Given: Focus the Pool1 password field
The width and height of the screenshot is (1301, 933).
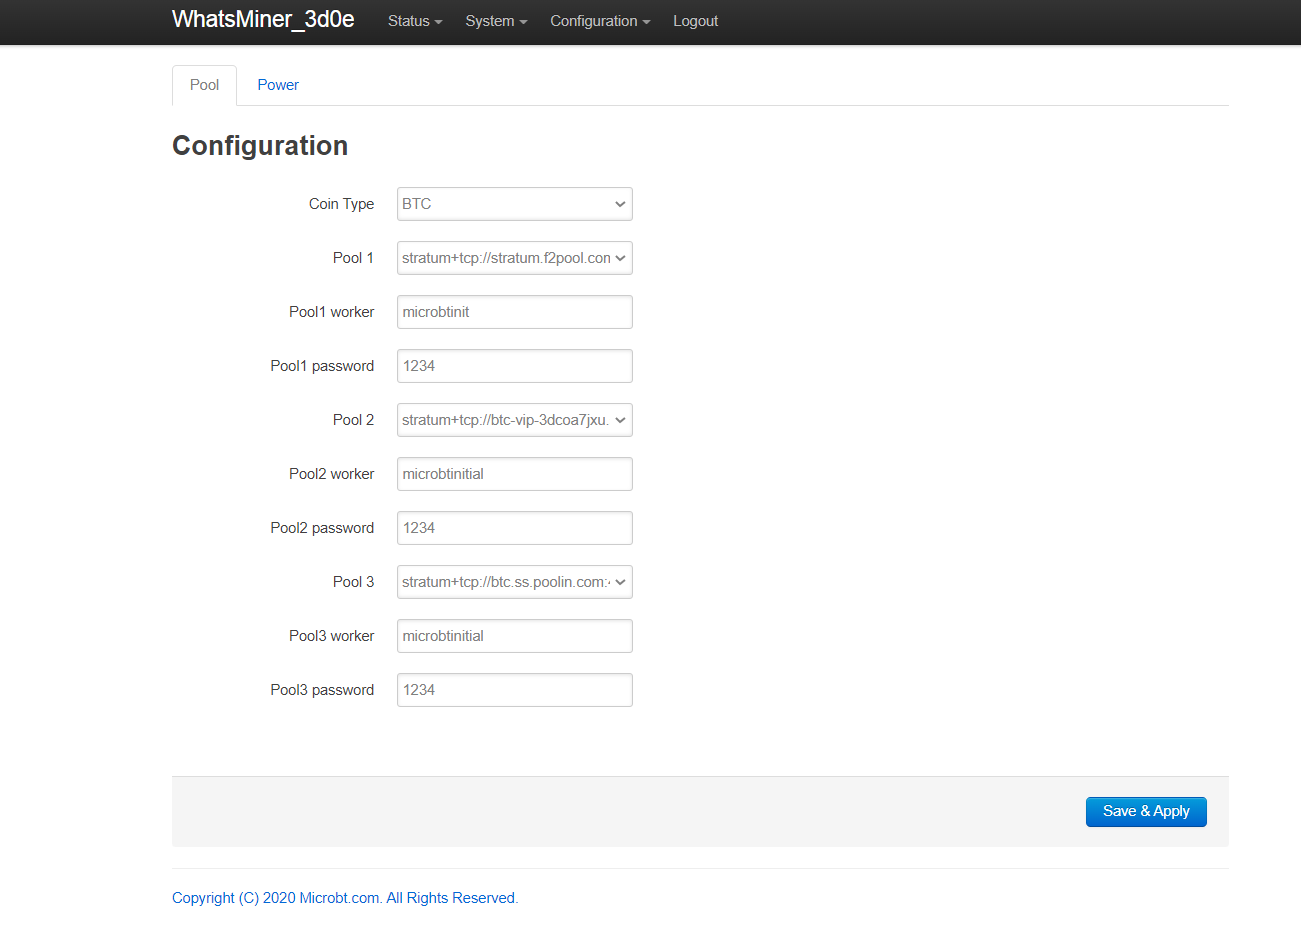Looking at the screenshot, I should click(x=515, y=366).
